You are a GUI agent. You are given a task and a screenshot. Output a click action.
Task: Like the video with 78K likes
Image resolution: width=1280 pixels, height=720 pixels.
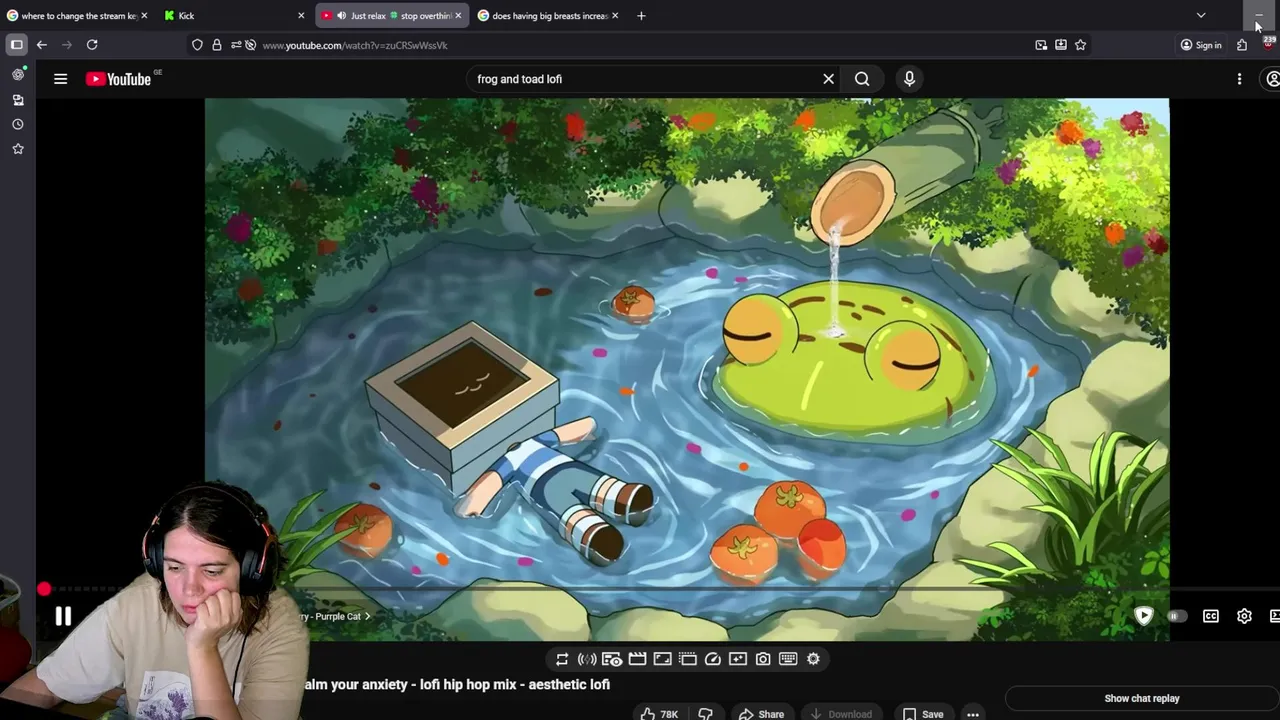[x=660, y=714]
